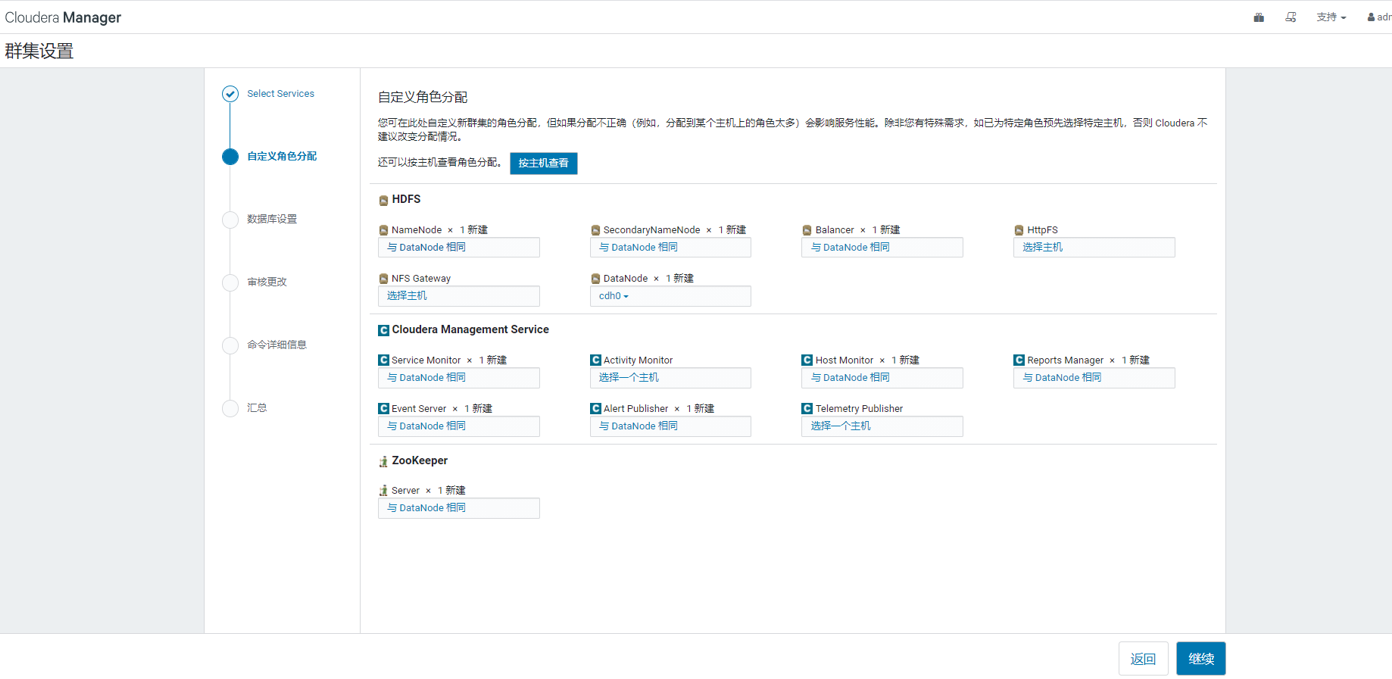Screen dimensions: 1392x679
Task: Select the 审核更改 step
Action: point(267,282)
